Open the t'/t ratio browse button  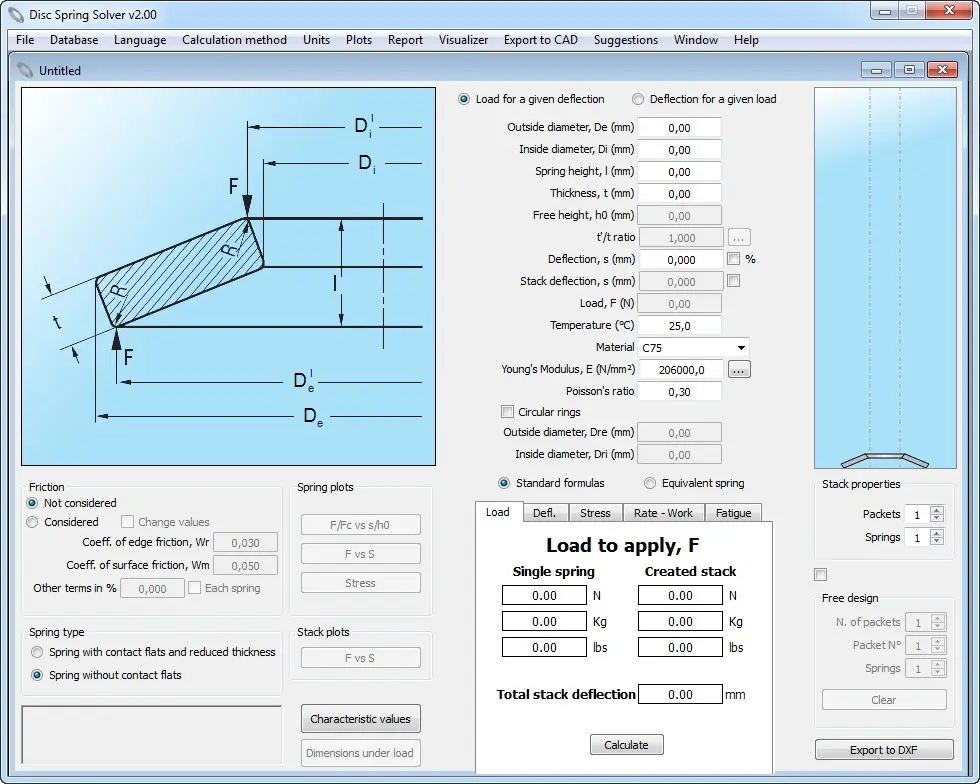[739, 238]
